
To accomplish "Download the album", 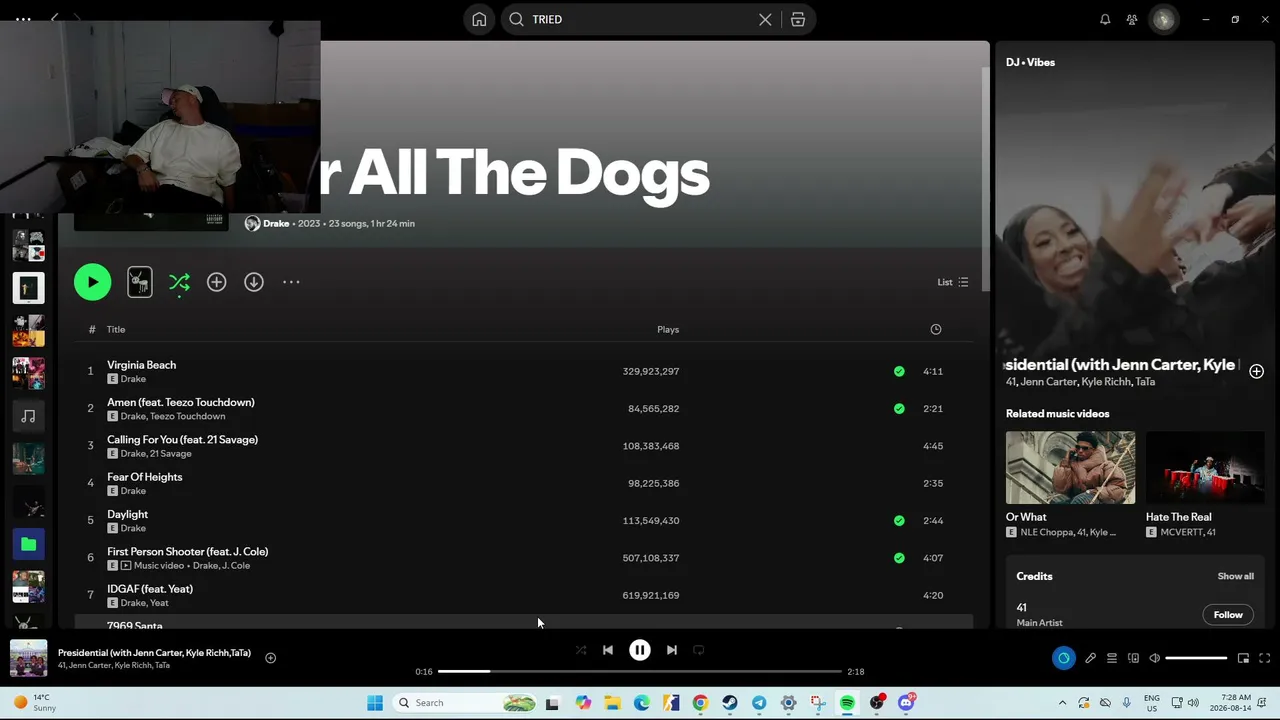I will point(254,282).
